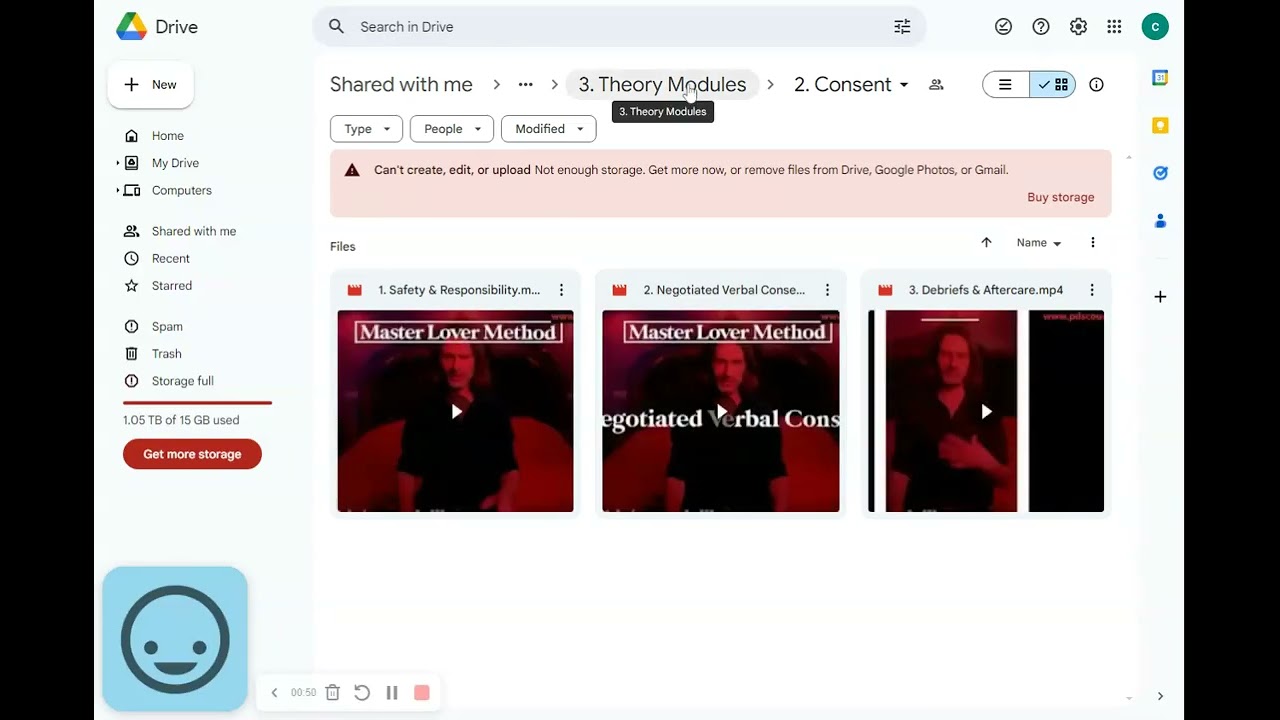Pause the screen recording
1280x720 pixels.
[392, 693]
